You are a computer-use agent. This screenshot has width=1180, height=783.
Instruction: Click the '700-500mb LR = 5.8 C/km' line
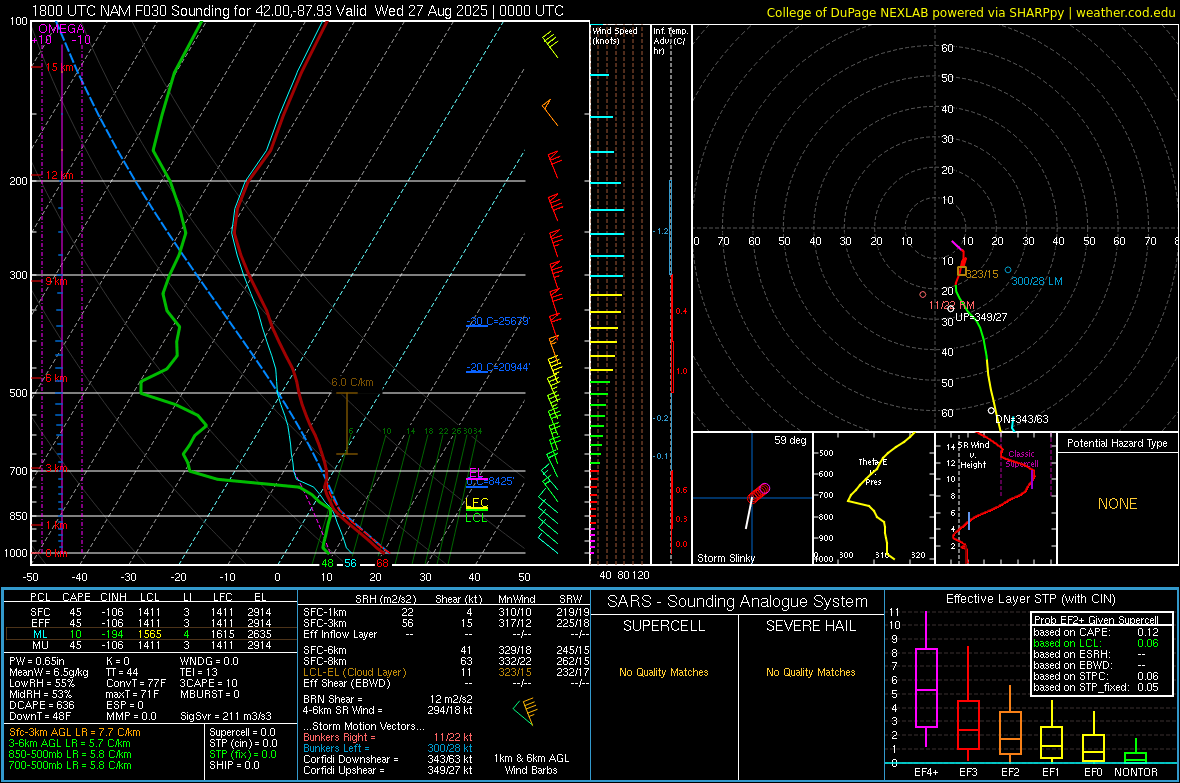(70, 765)
